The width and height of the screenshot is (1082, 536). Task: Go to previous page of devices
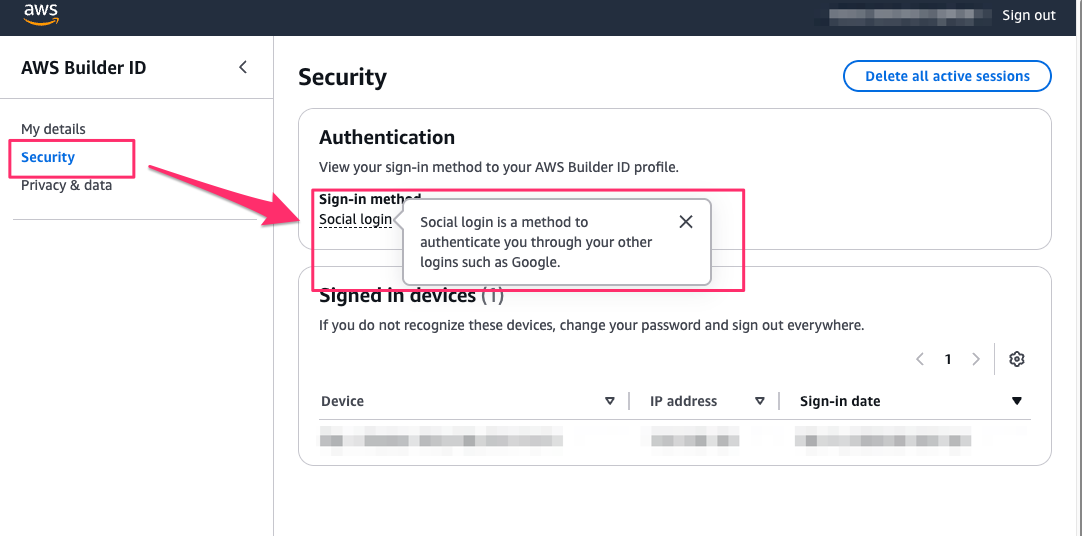pyautogui.click(x=920, y=360)
